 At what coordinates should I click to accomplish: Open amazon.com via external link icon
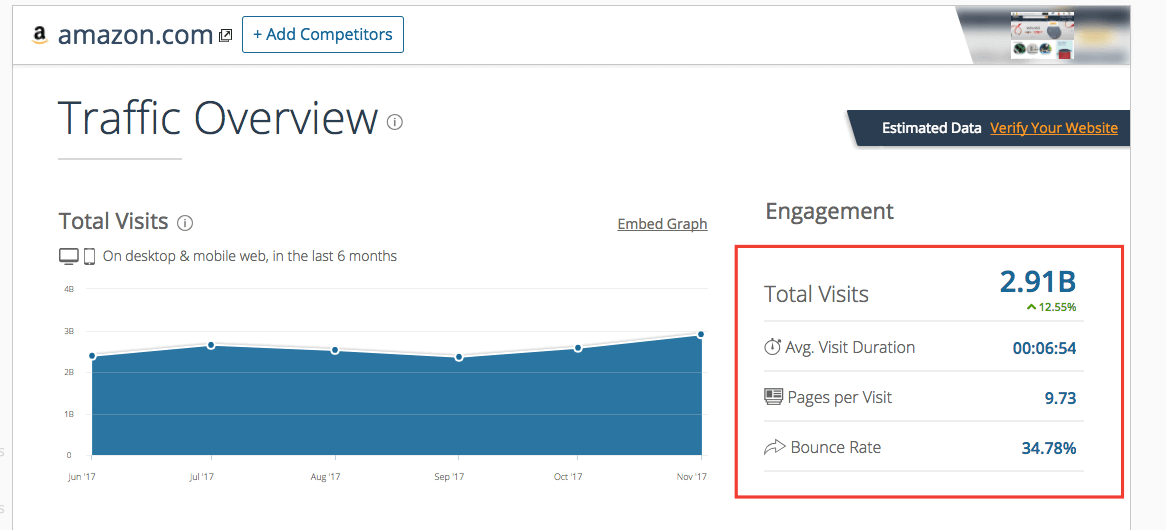tap(226, 36)
